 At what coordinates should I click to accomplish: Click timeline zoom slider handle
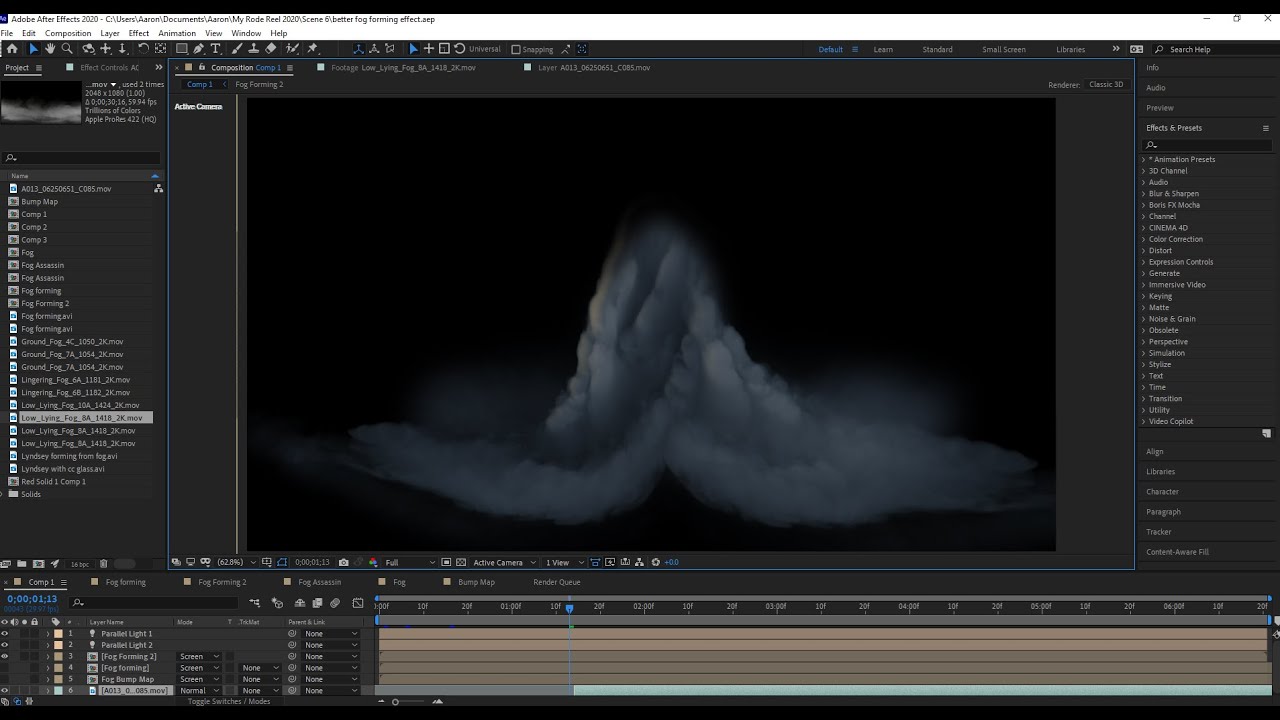coord(395,702)
